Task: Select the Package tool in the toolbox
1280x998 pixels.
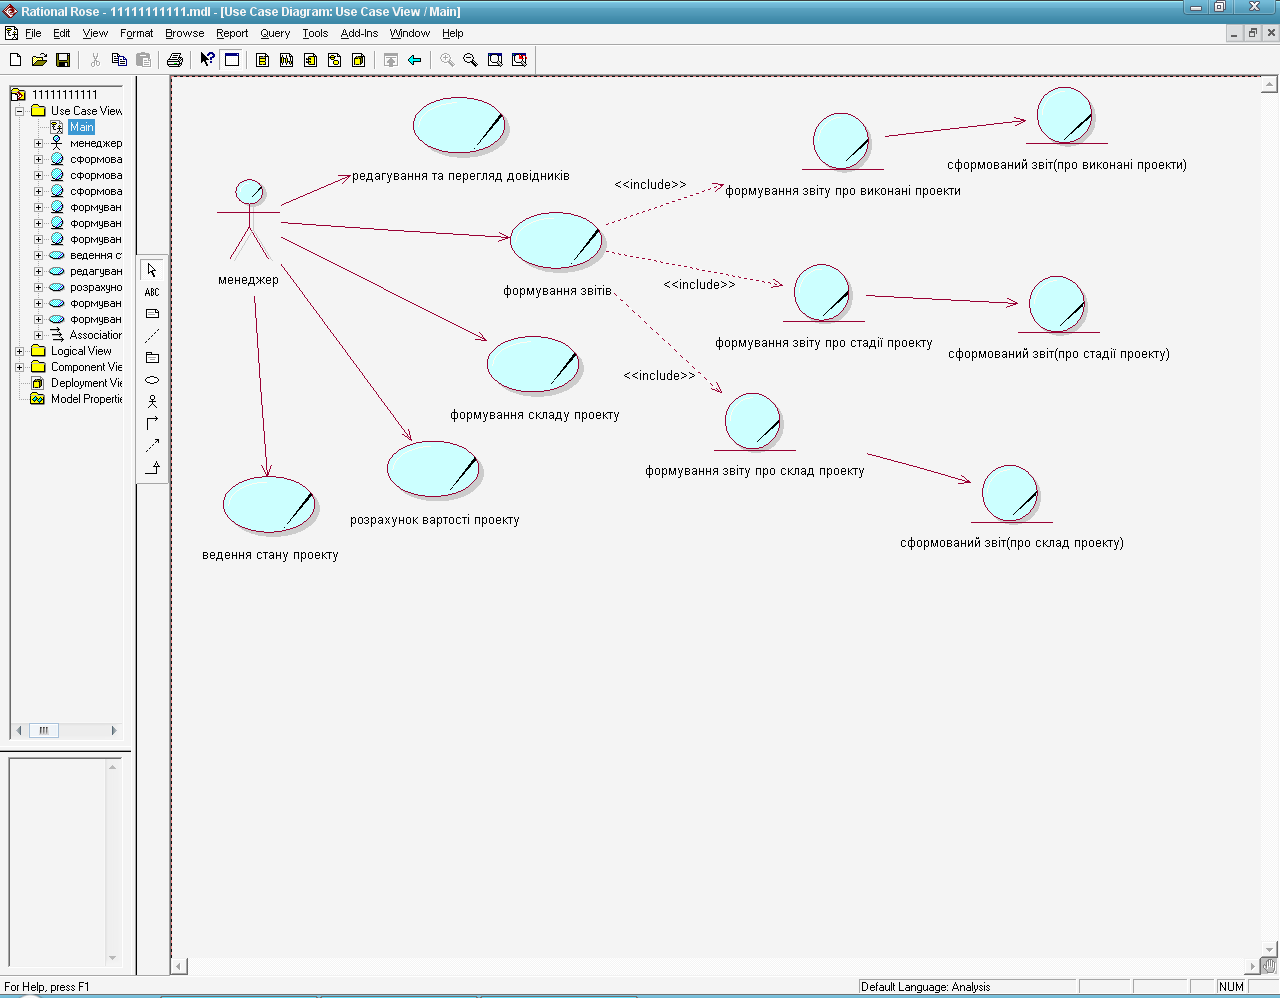Action: tap(152, 358)
